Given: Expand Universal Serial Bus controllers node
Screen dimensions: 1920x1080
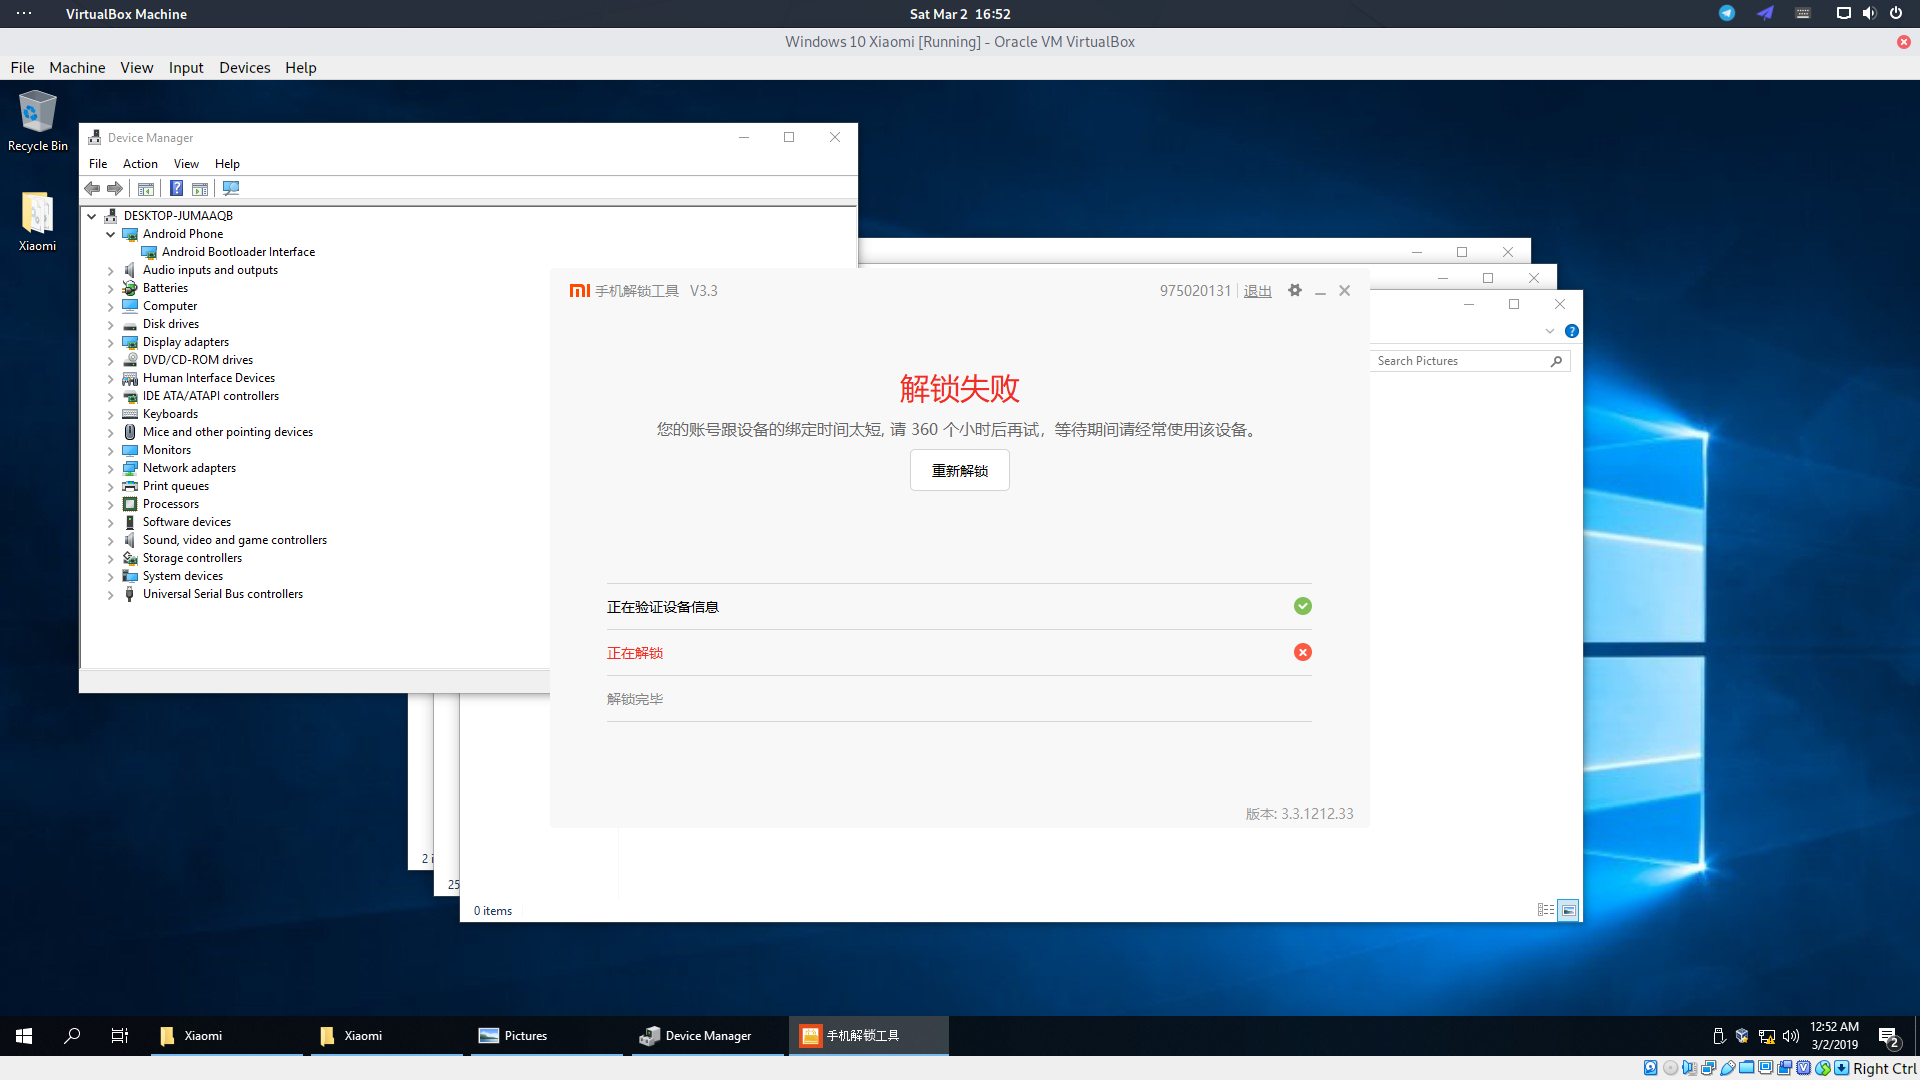Looking at the screenshot, I should (111, 594).
